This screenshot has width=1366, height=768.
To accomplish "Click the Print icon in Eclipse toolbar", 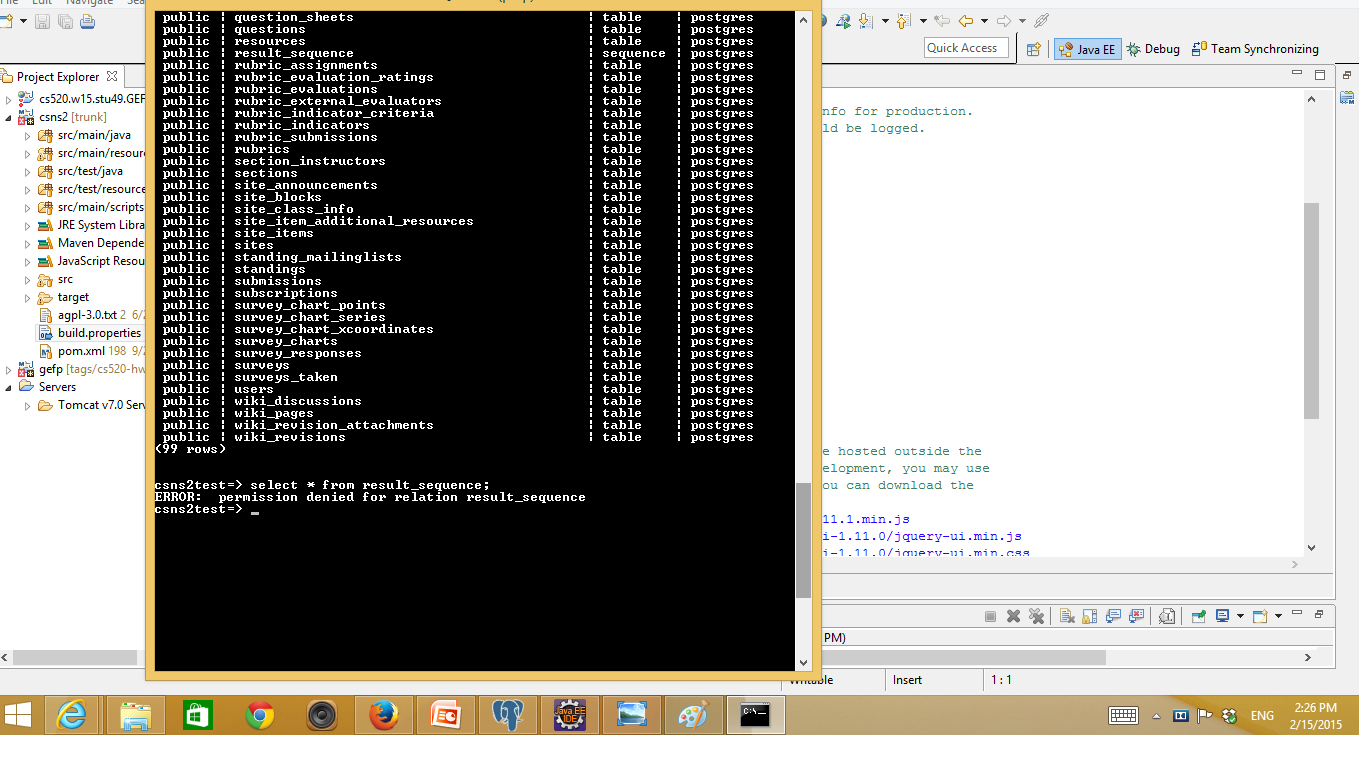I will coord(87,21).
